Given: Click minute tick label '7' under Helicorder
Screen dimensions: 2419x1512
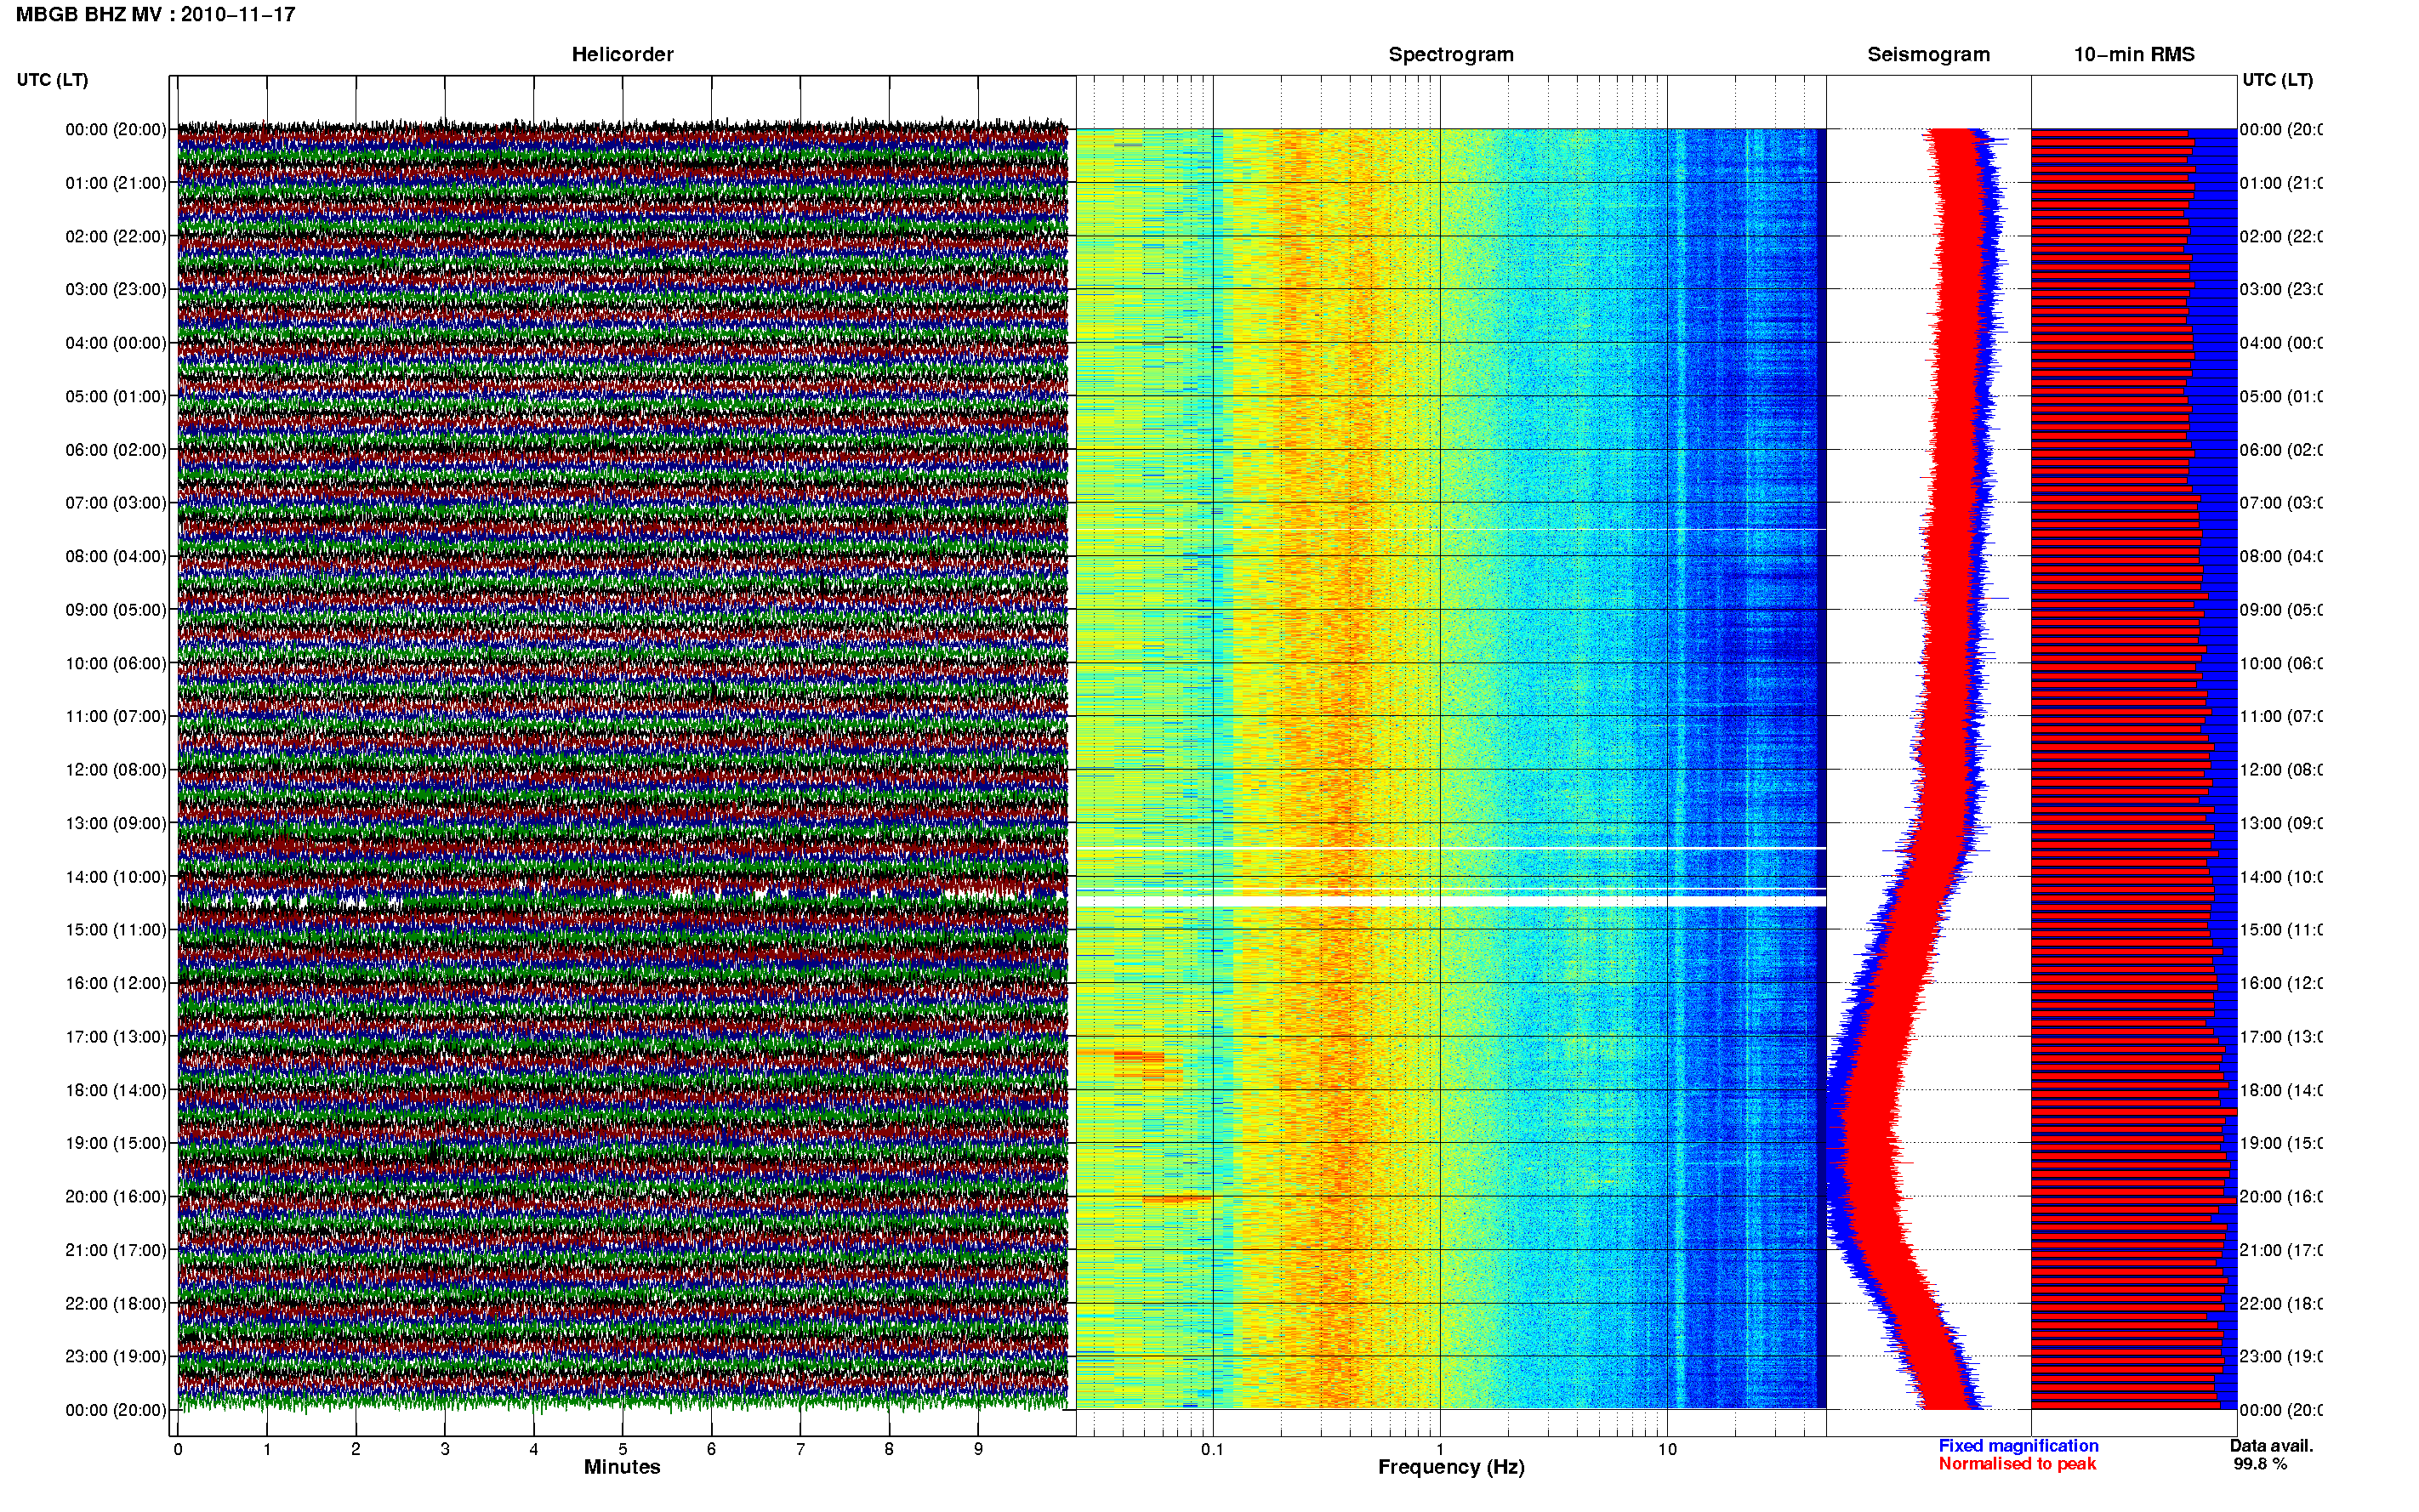Looking at the screenshot, I should click(x=800, y=1449).
